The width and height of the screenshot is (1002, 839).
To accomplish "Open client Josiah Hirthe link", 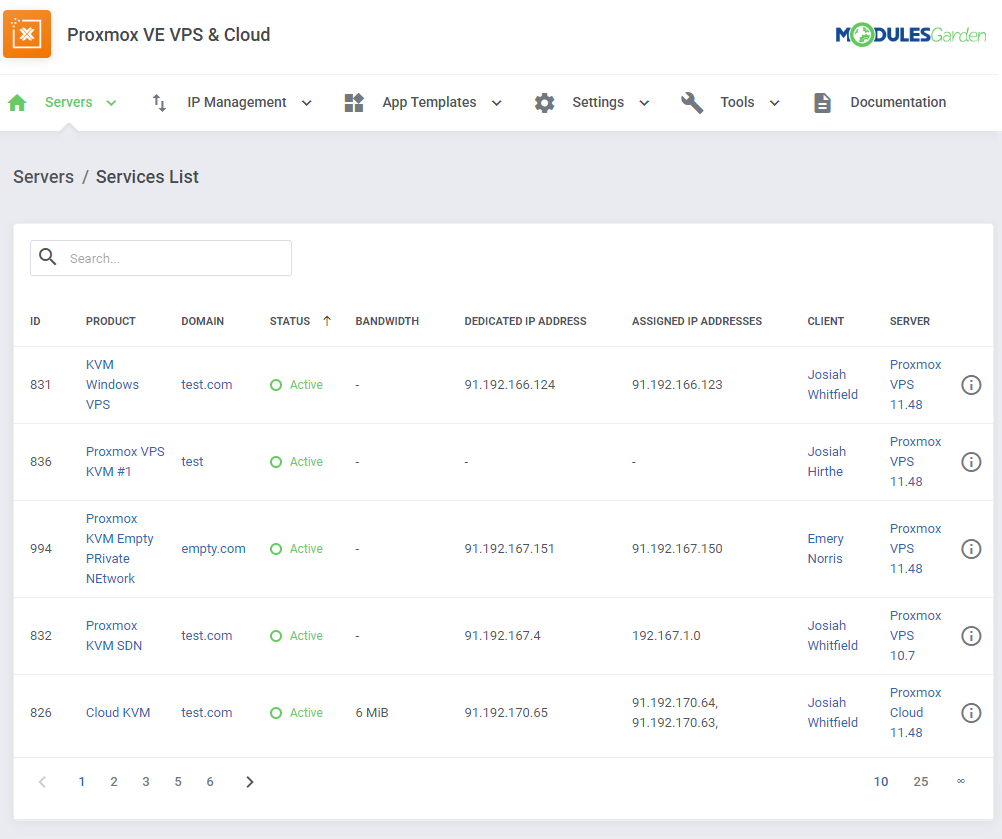I will [x=826, y=461].
